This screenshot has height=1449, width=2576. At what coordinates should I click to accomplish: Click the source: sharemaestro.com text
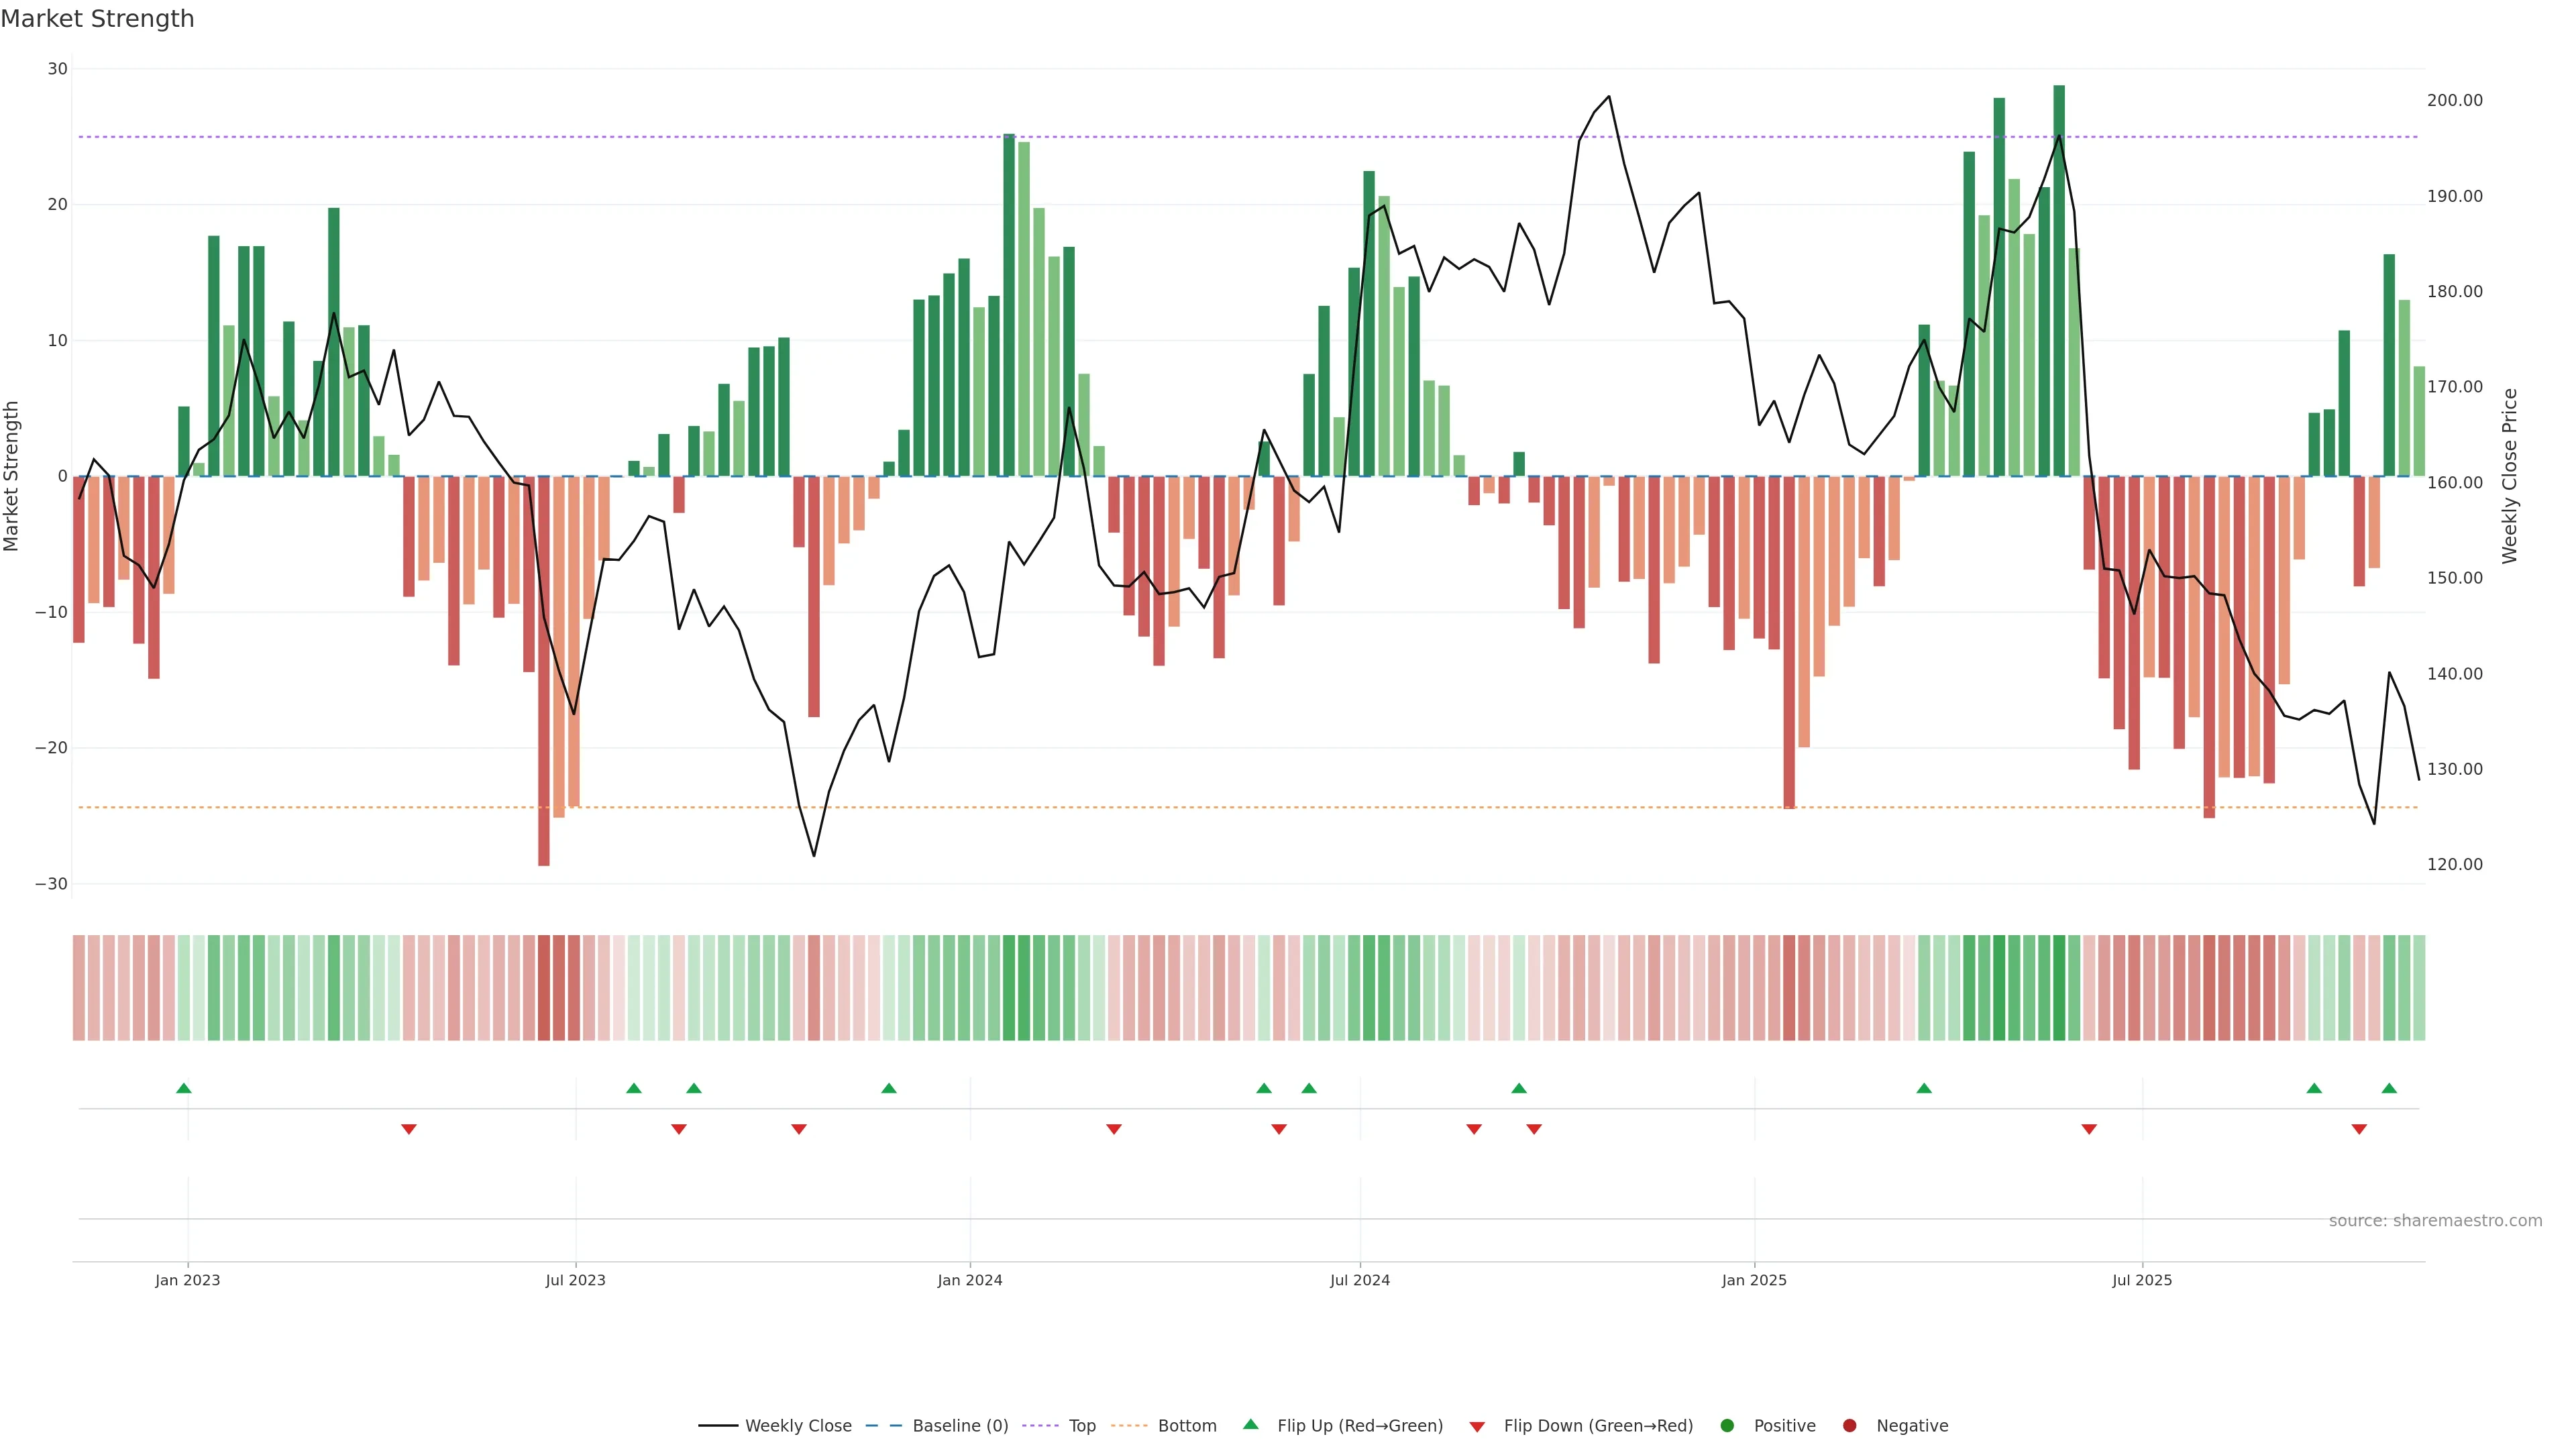[x=2435, y=1221]
